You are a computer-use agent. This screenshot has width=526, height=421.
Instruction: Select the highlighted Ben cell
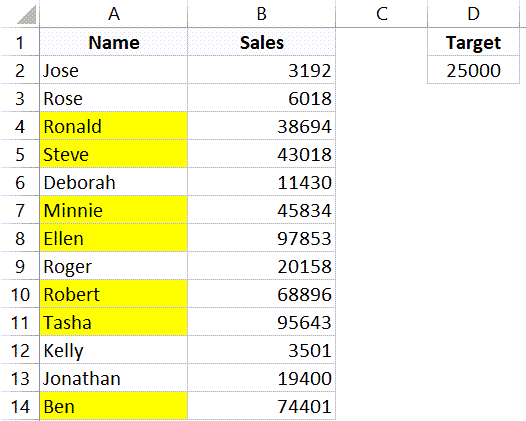click(114, 406)
